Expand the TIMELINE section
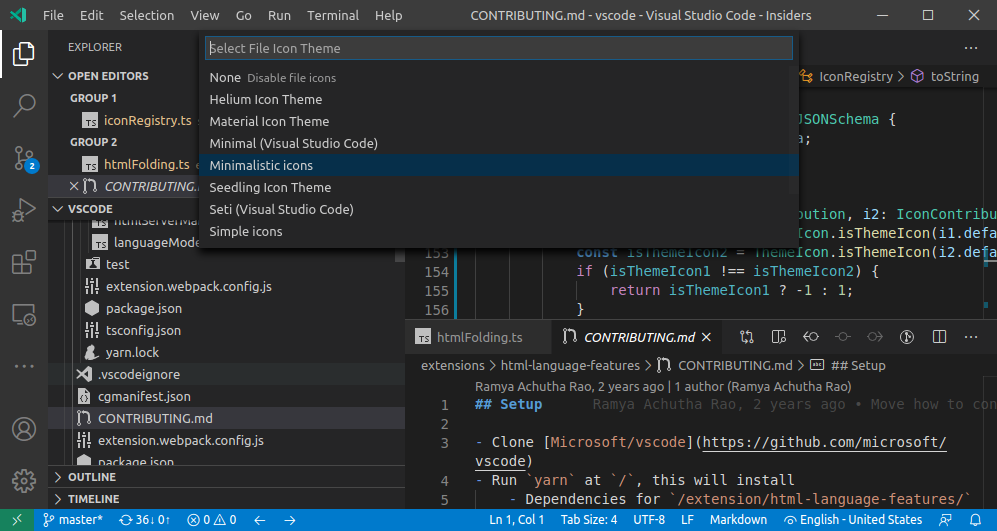 93,499
